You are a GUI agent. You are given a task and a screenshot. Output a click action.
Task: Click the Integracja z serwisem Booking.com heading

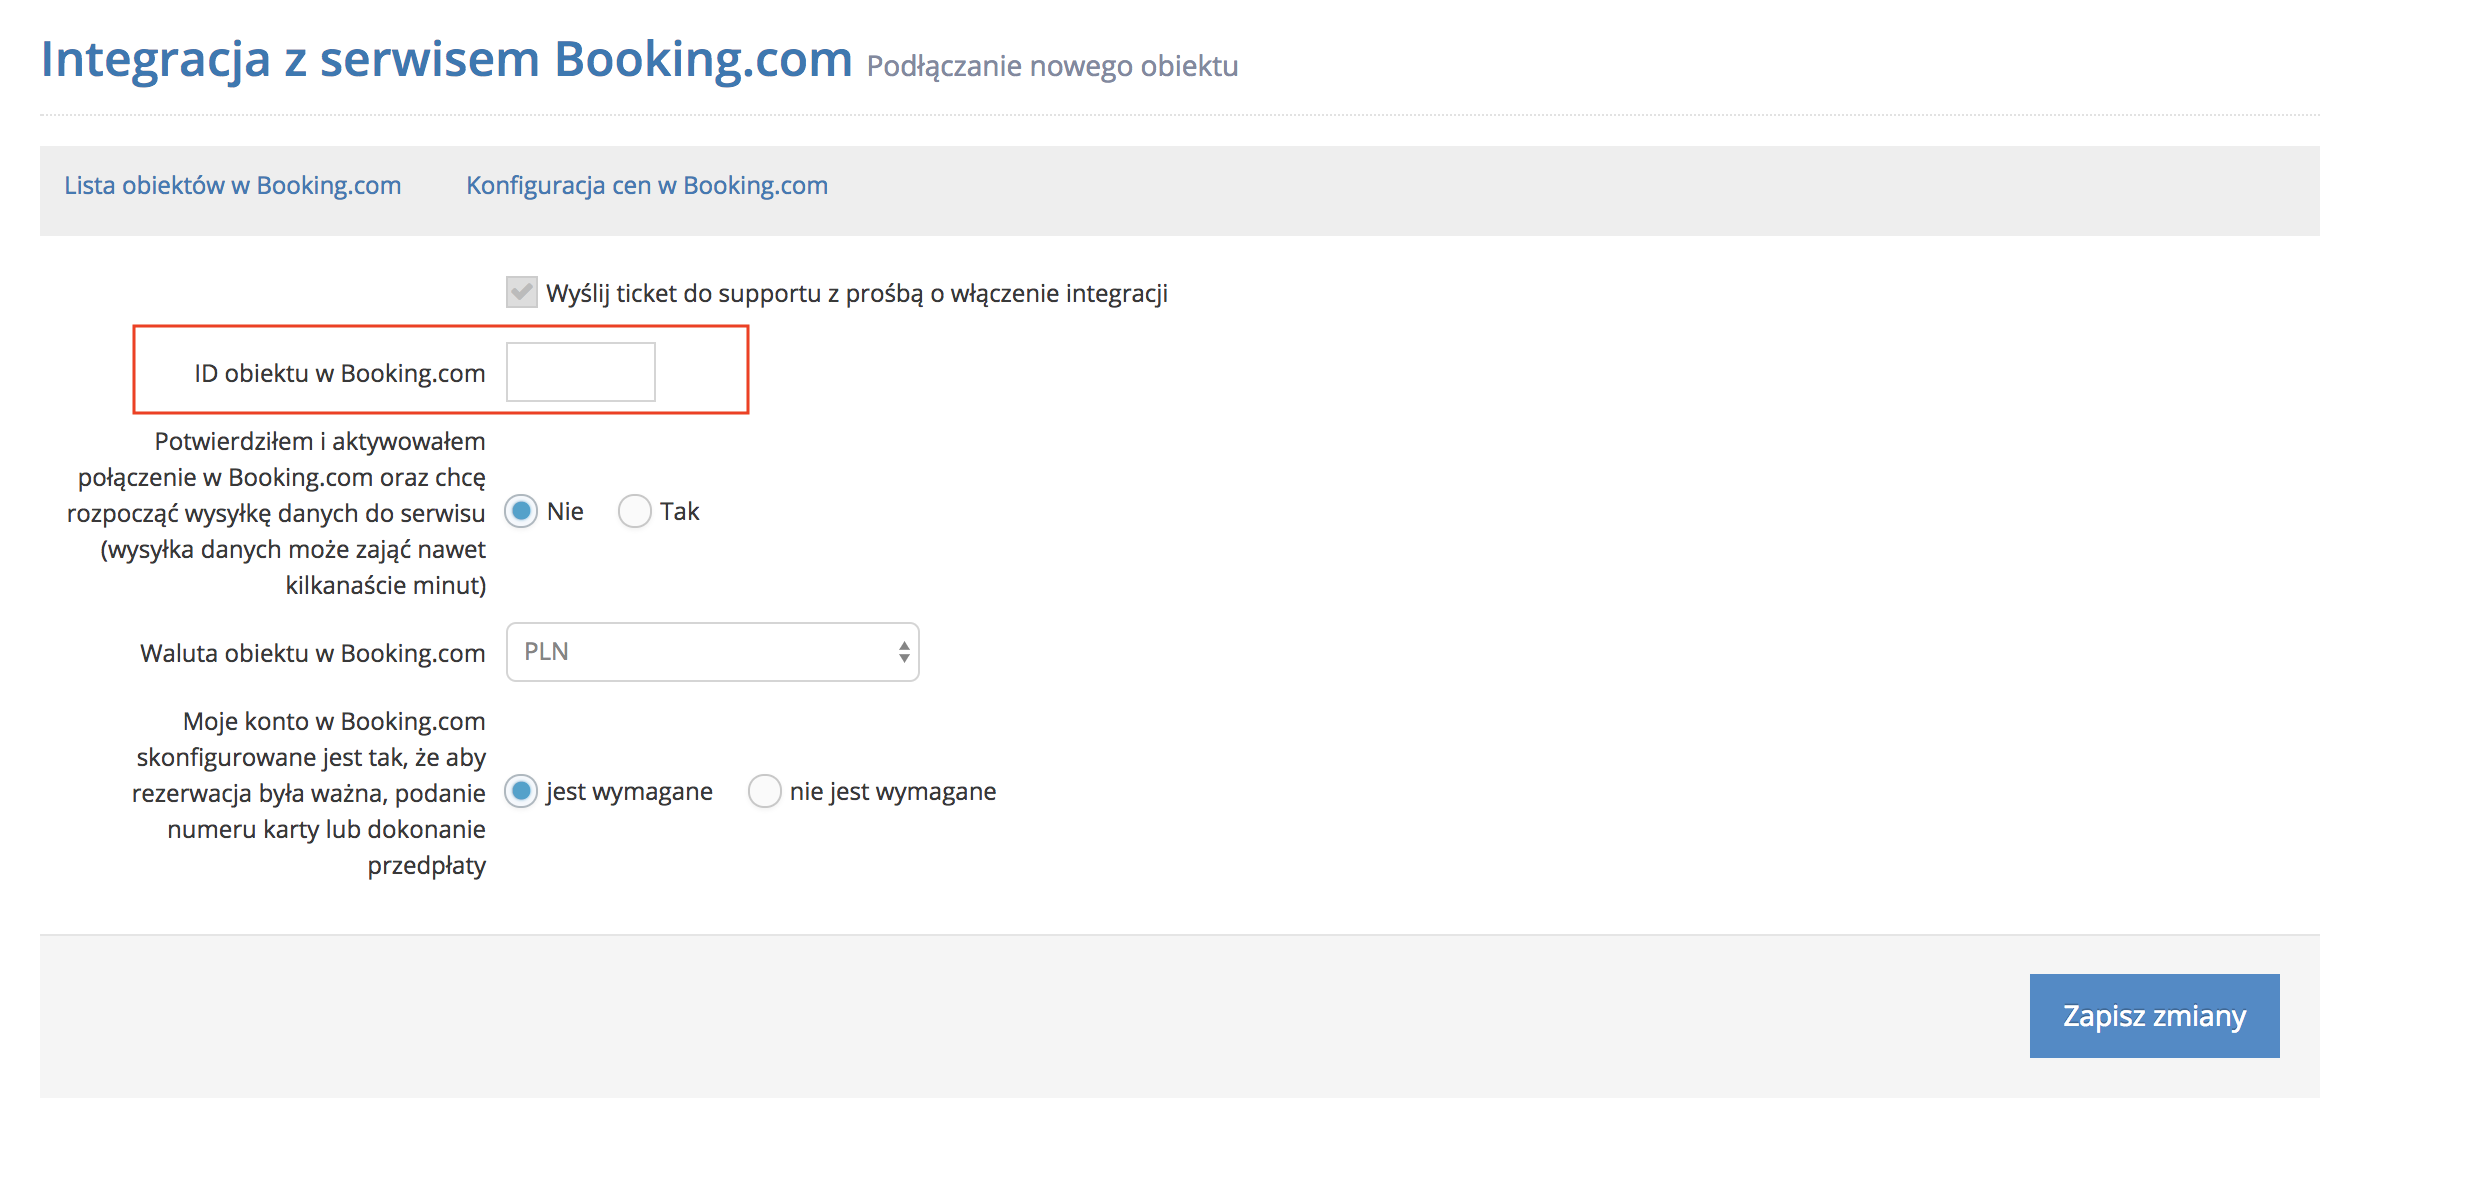click(446, 60)
